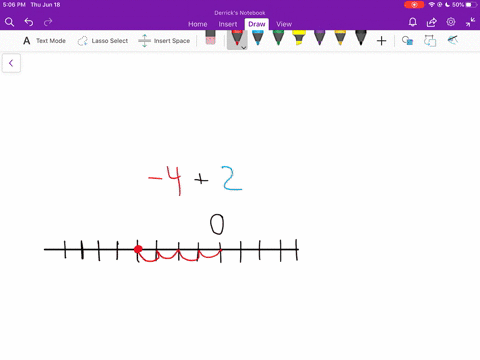Select the yellow highlighter
480x360 pixels.
tap(299, 38)
